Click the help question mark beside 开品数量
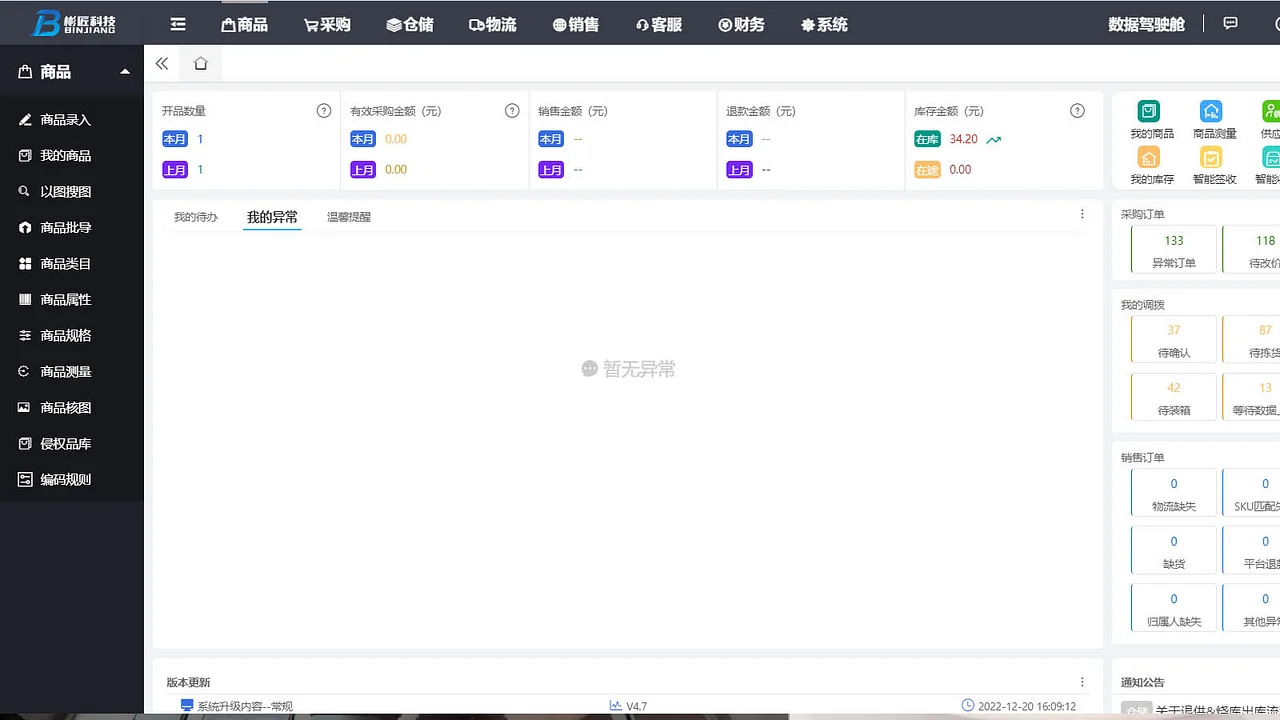 [323, 110]
